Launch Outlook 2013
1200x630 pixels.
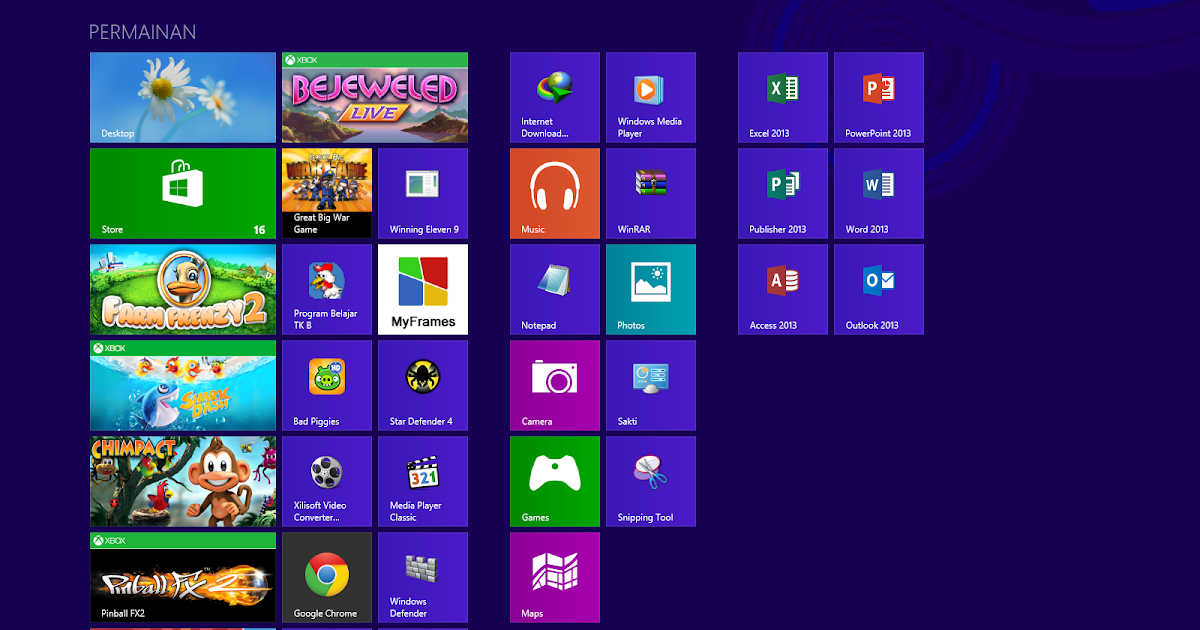pyautogui.click(x=879, y=289)
